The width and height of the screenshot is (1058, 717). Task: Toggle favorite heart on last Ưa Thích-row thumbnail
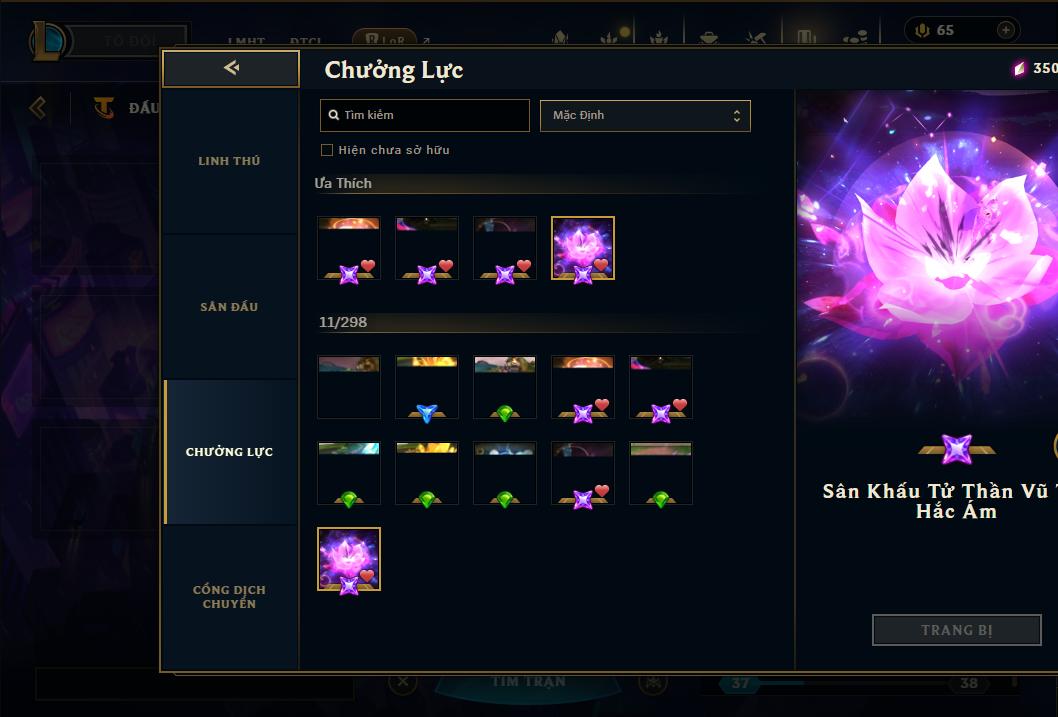601,265
